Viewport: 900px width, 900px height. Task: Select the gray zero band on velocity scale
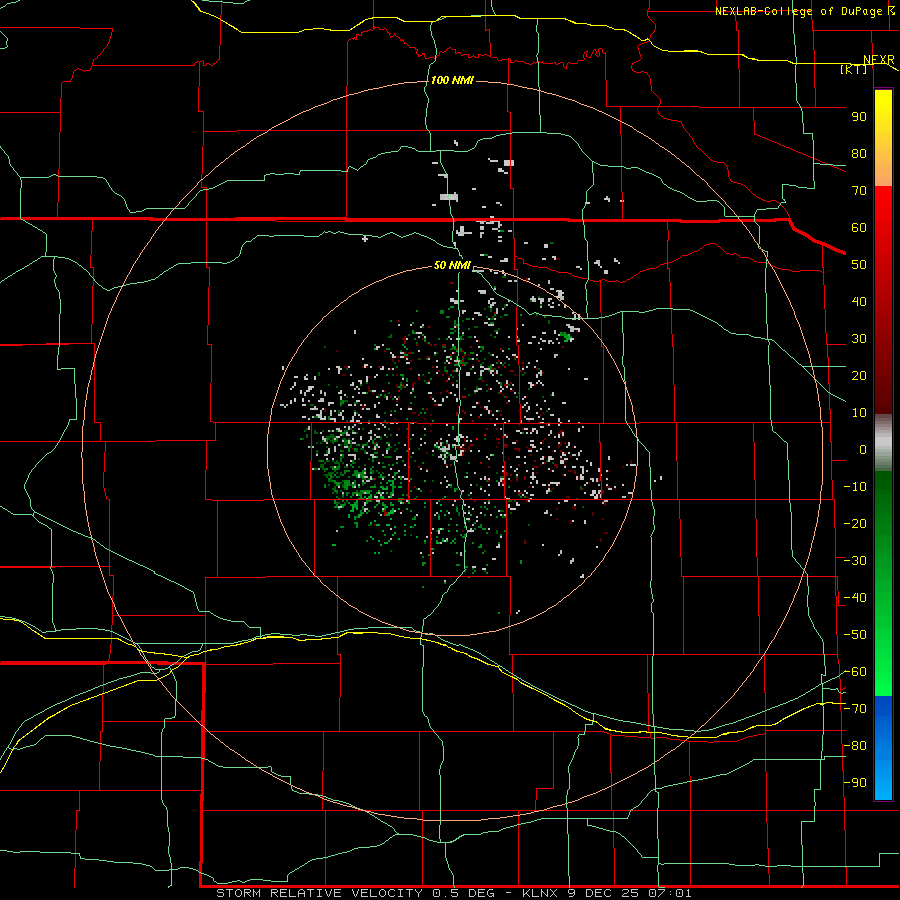[883, 443]
